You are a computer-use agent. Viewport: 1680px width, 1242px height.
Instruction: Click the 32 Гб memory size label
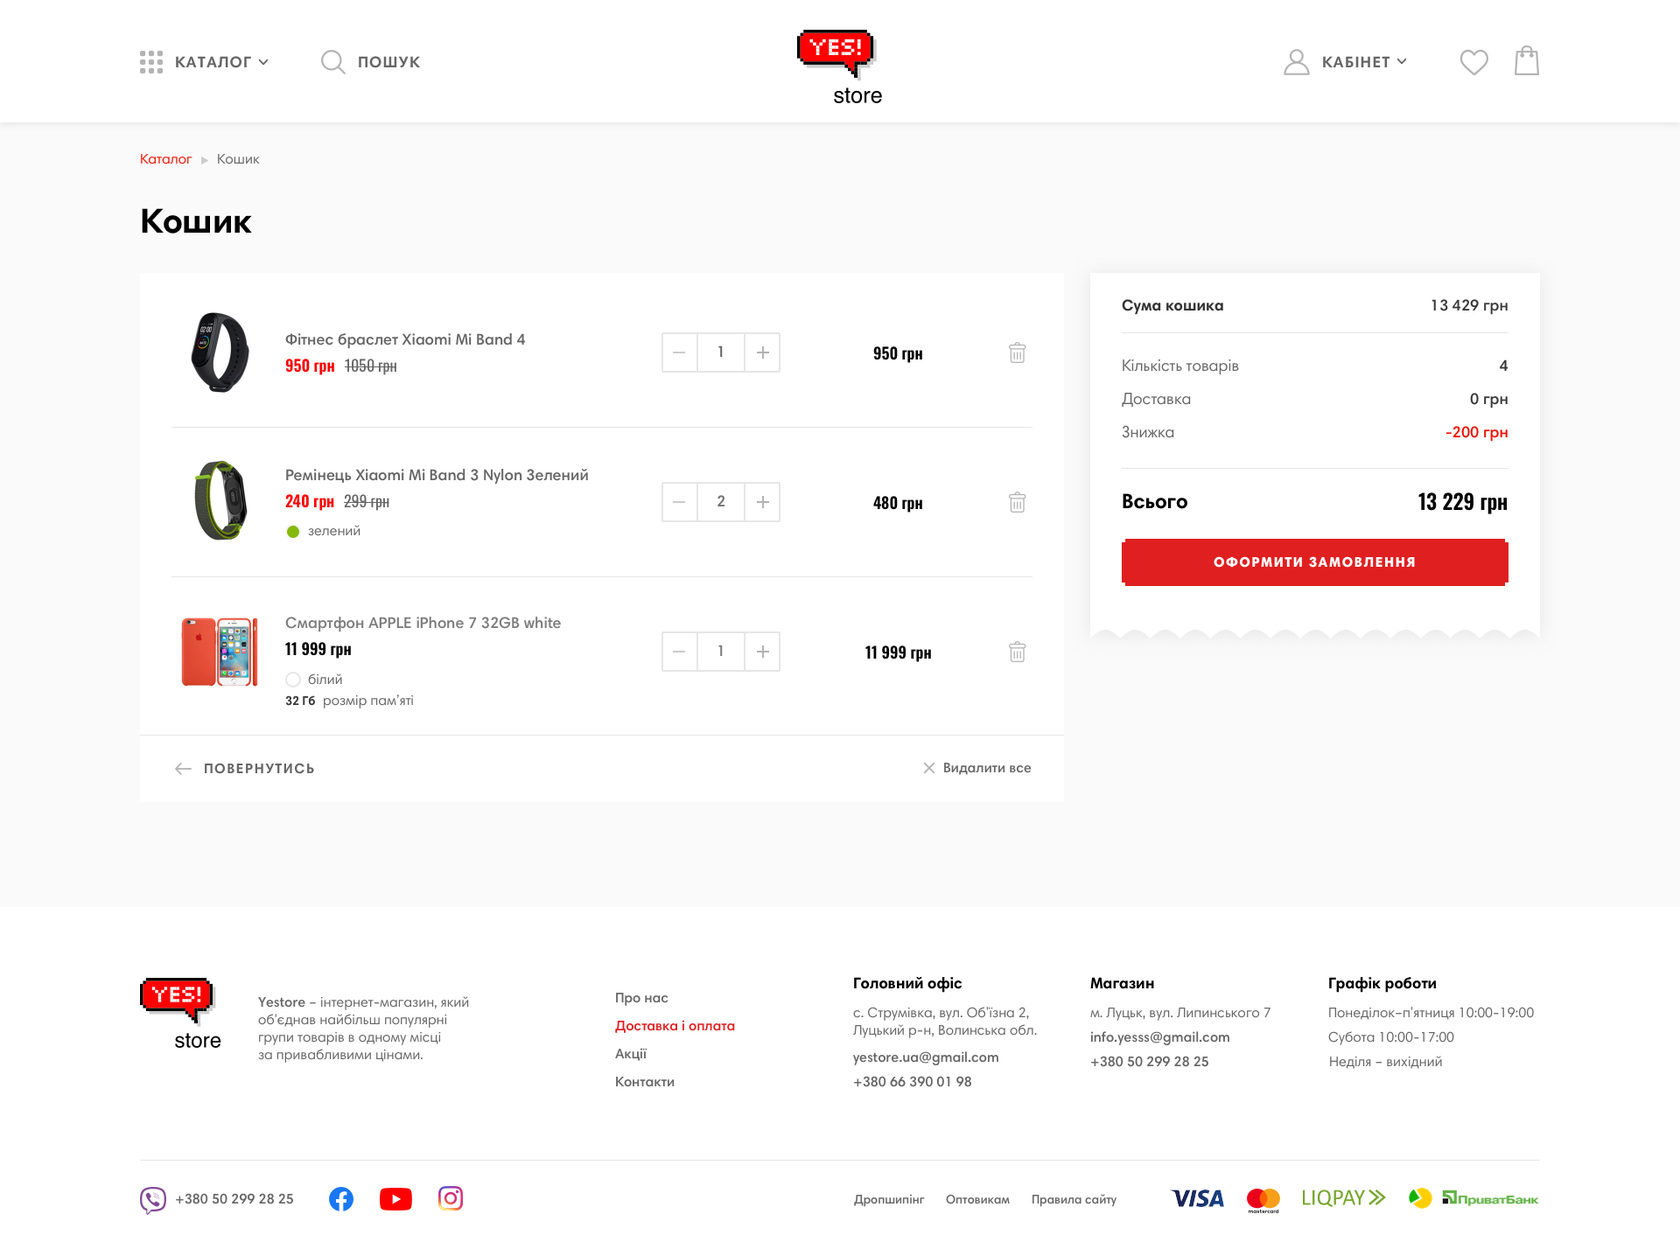pos(300,701)
